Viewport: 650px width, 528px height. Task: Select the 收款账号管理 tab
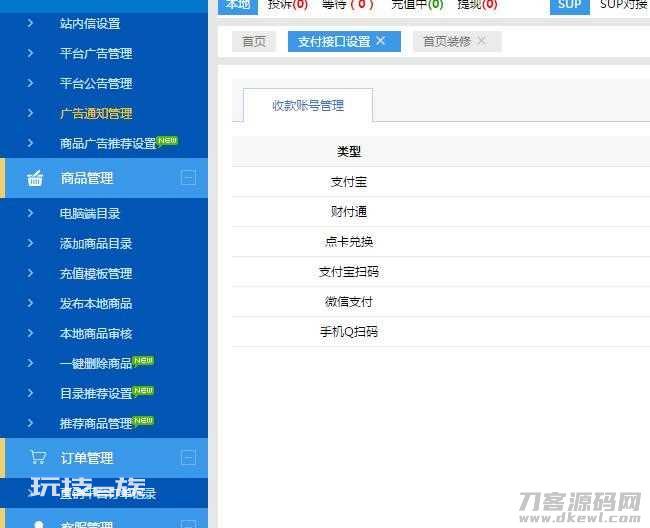[x=308, y=105]
